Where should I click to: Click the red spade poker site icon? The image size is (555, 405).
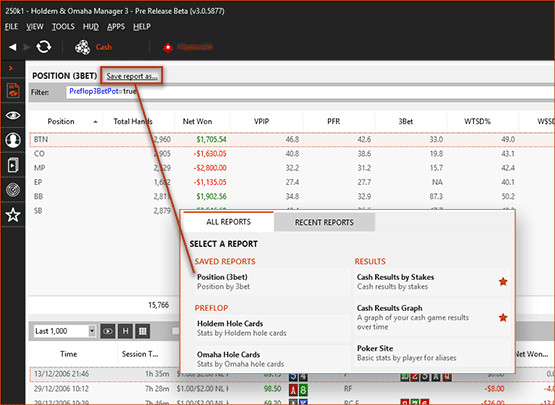coord(168,47)
